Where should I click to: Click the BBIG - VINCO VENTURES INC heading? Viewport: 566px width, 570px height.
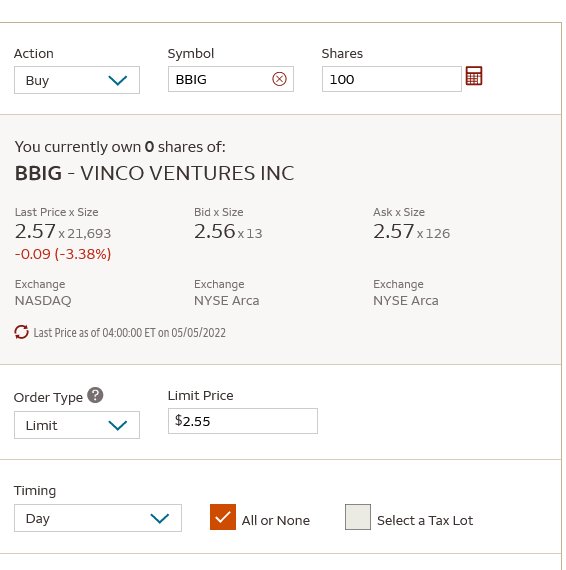[x=154, y=173]
